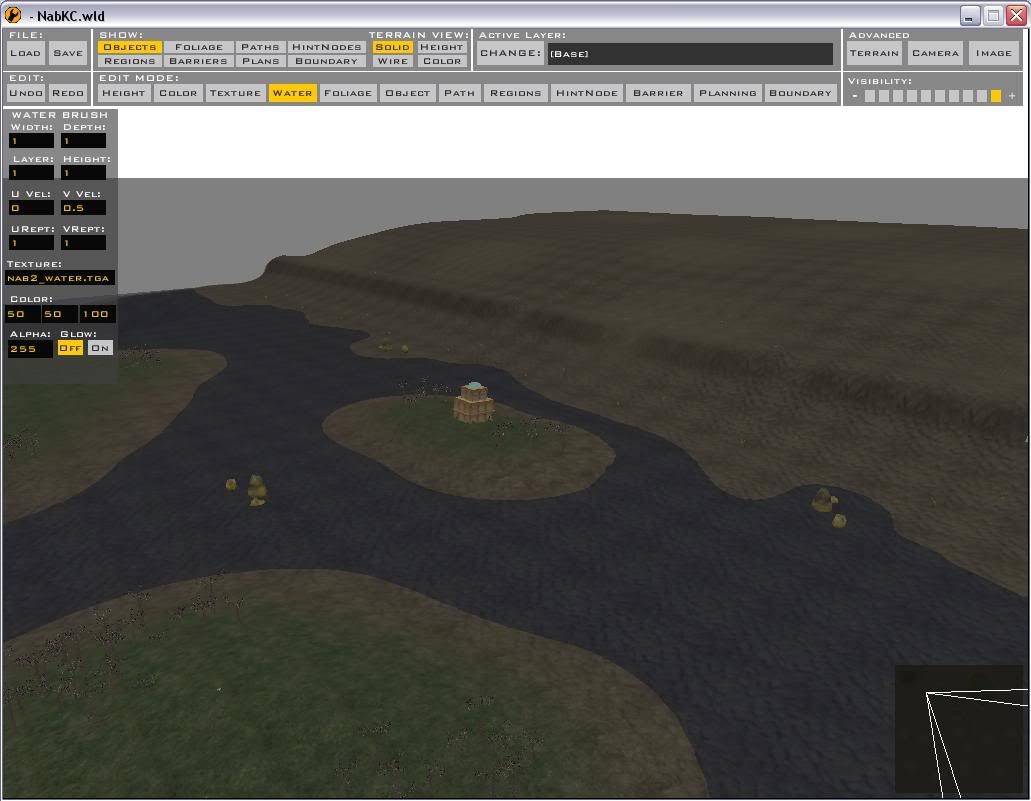Toggle HintNodes display in Show panel

(327, 47)
